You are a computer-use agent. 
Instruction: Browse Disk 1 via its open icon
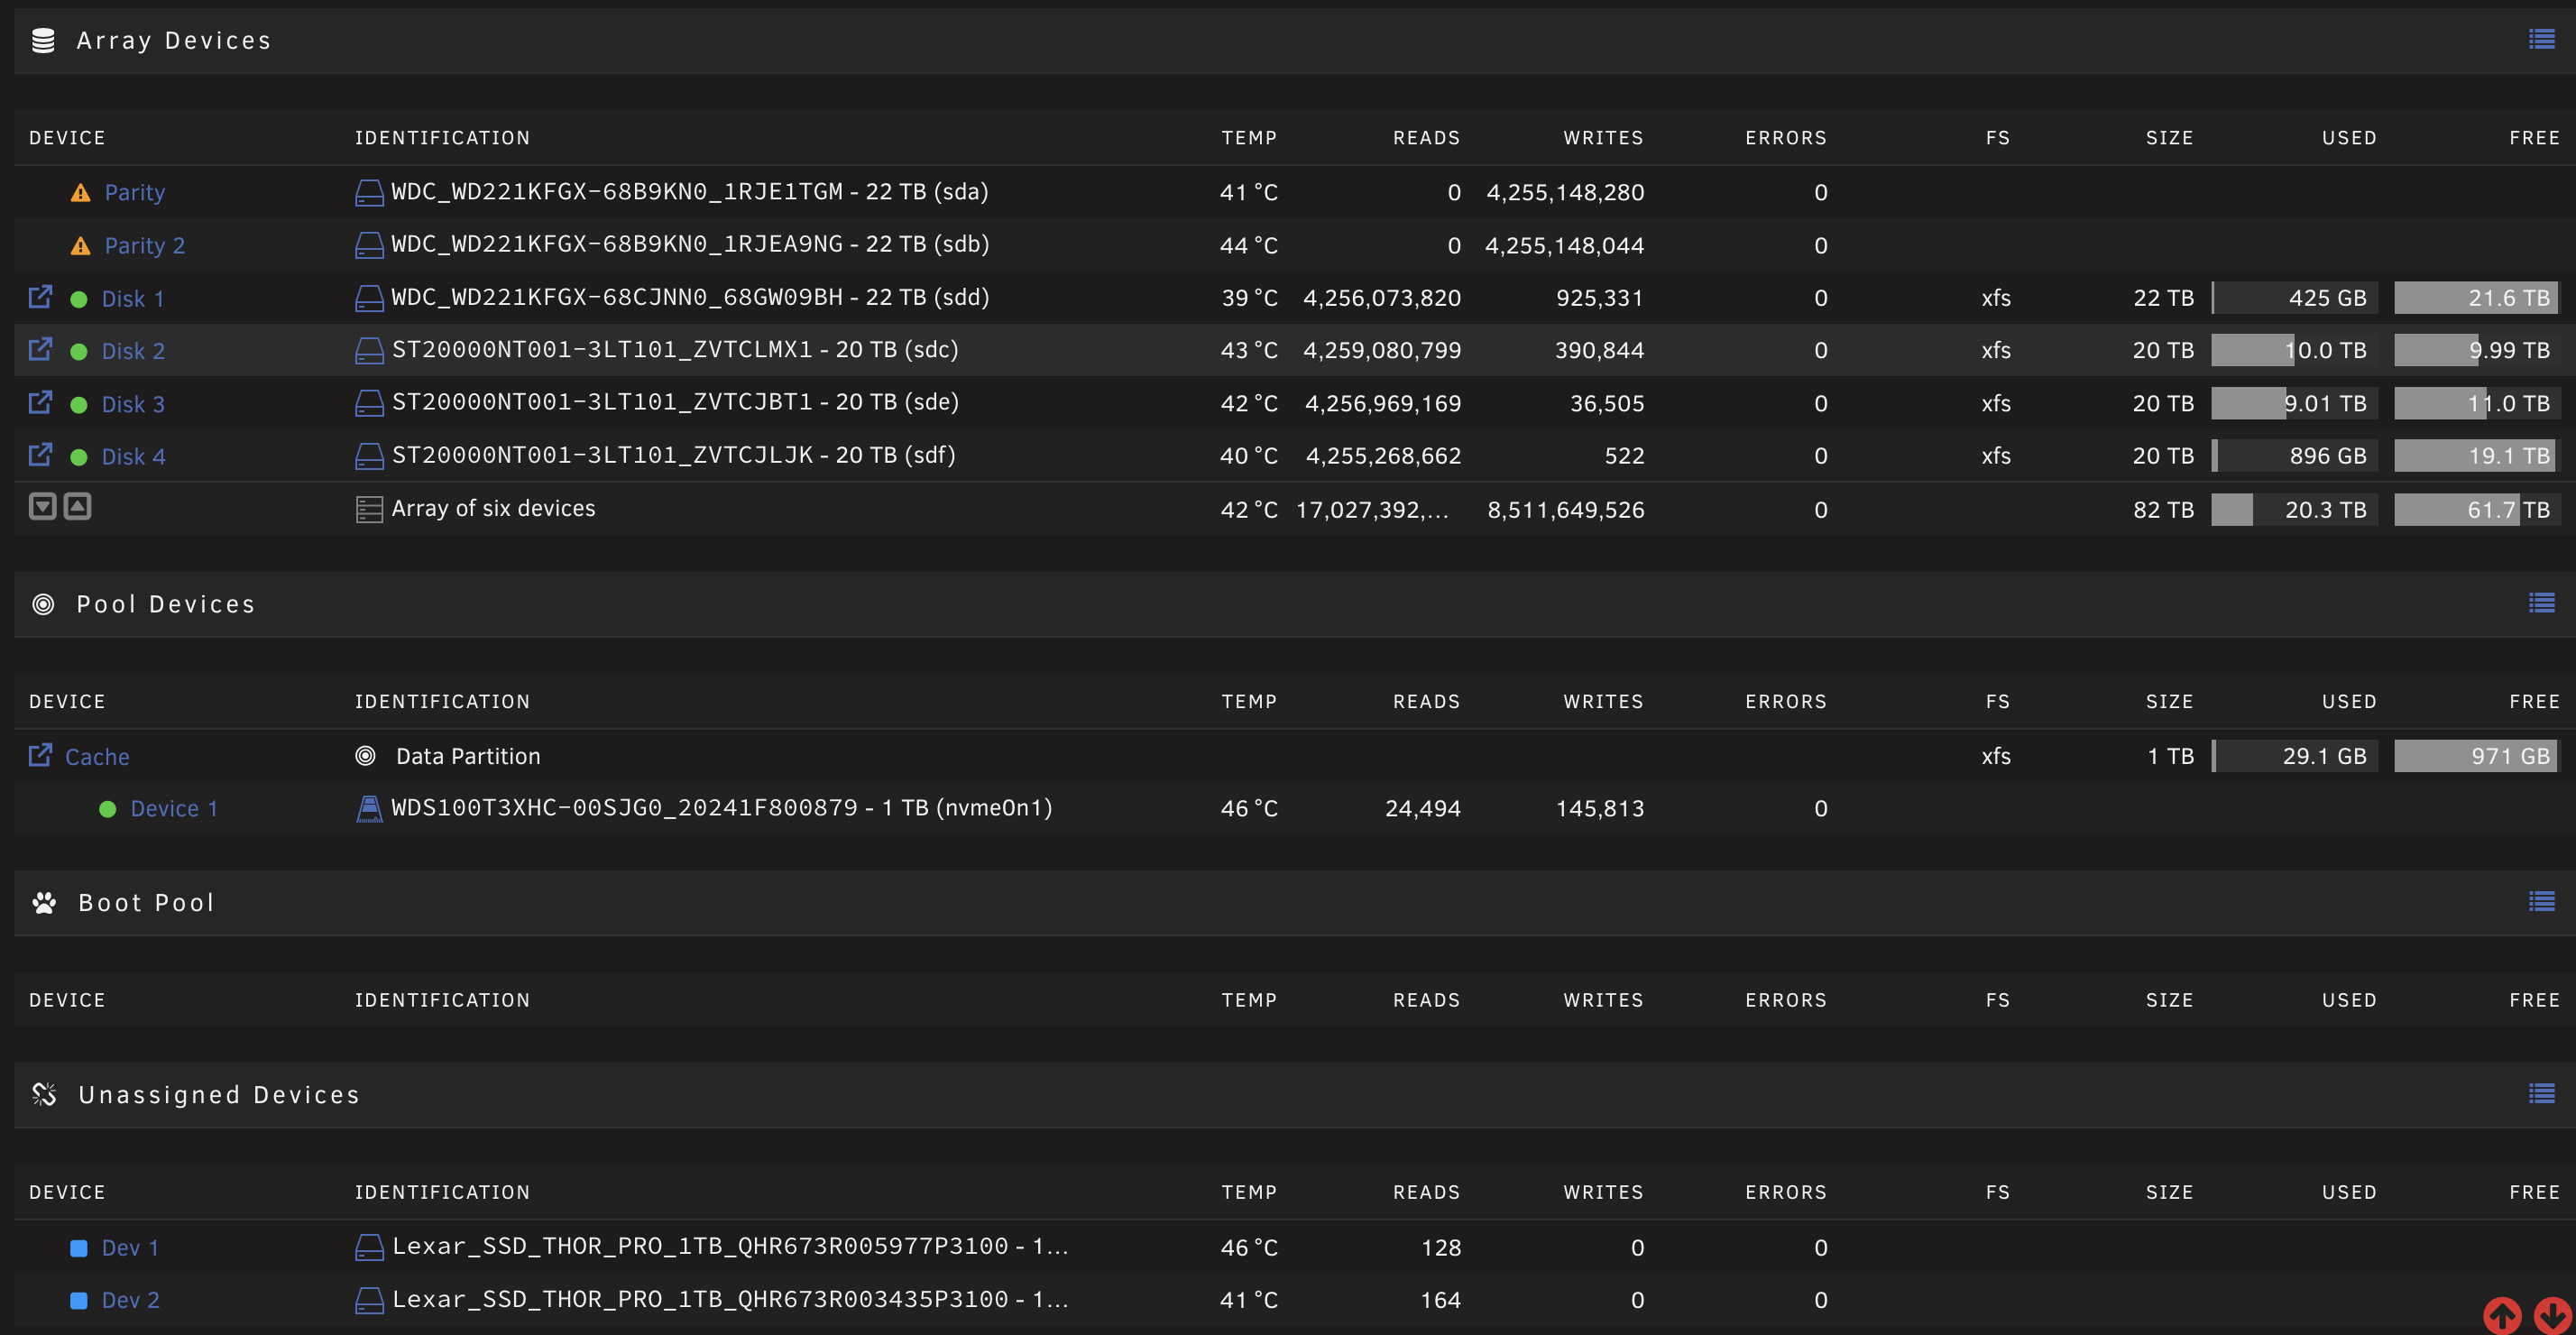point(40,296)
